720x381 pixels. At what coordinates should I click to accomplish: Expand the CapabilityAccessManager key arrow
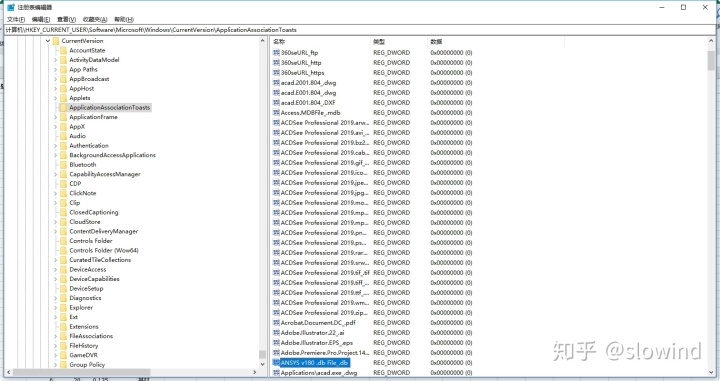[56, 174]
